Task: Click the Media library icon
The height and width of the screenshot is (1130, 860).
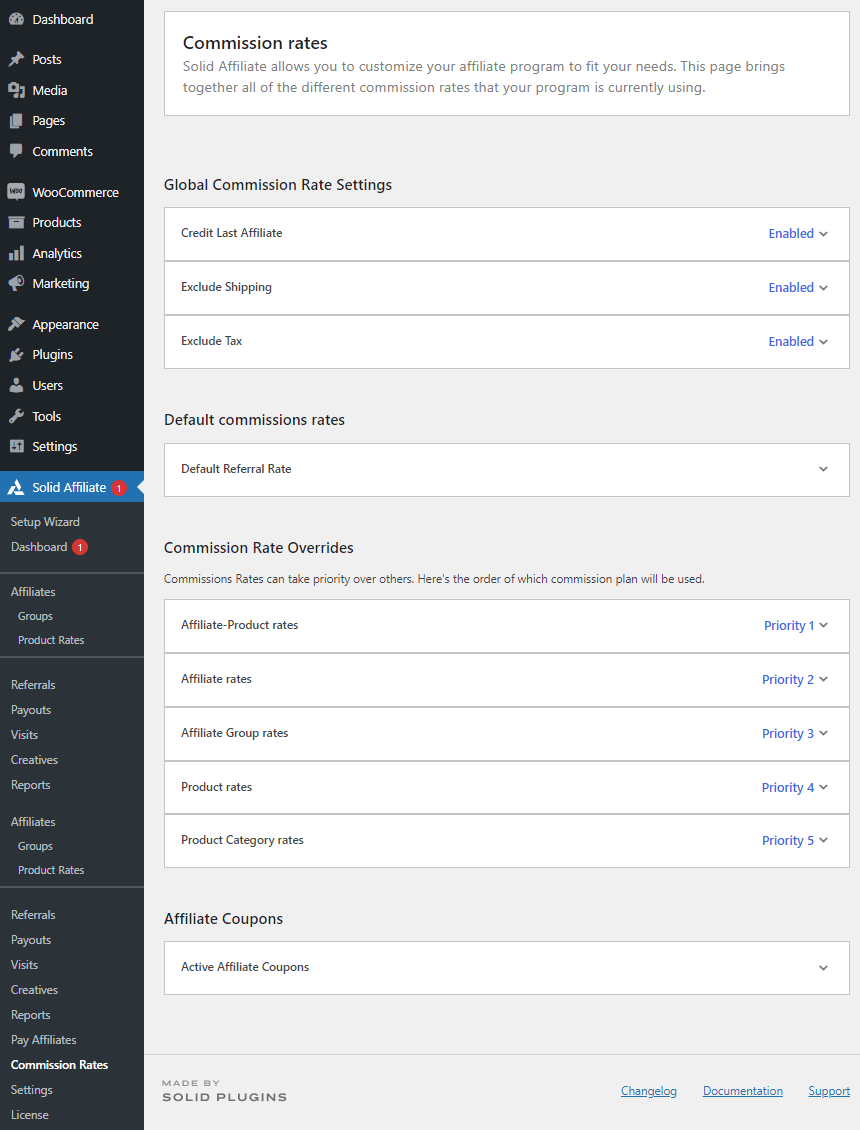Action: (x=16, y=91)
